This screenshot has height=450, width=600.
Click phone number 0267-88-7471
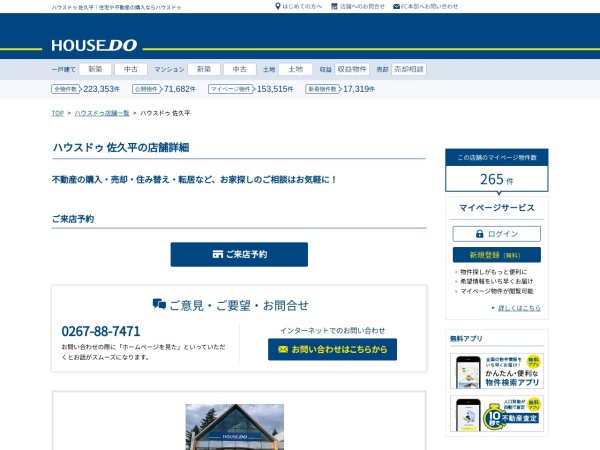click(x=101, y=331)
